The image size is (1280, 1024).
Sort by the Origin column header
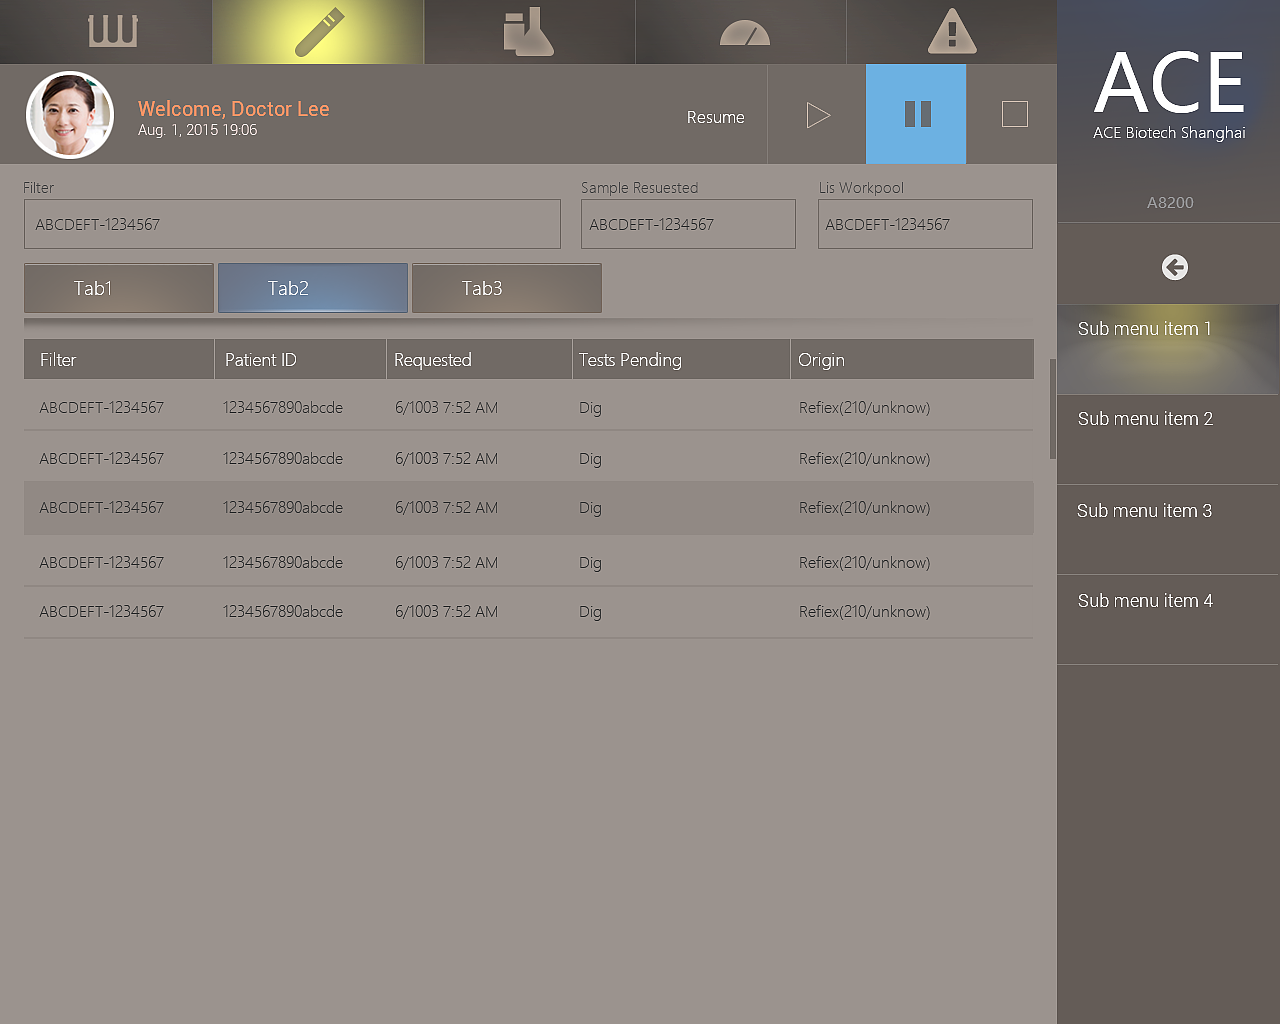(x=912, y=359)
